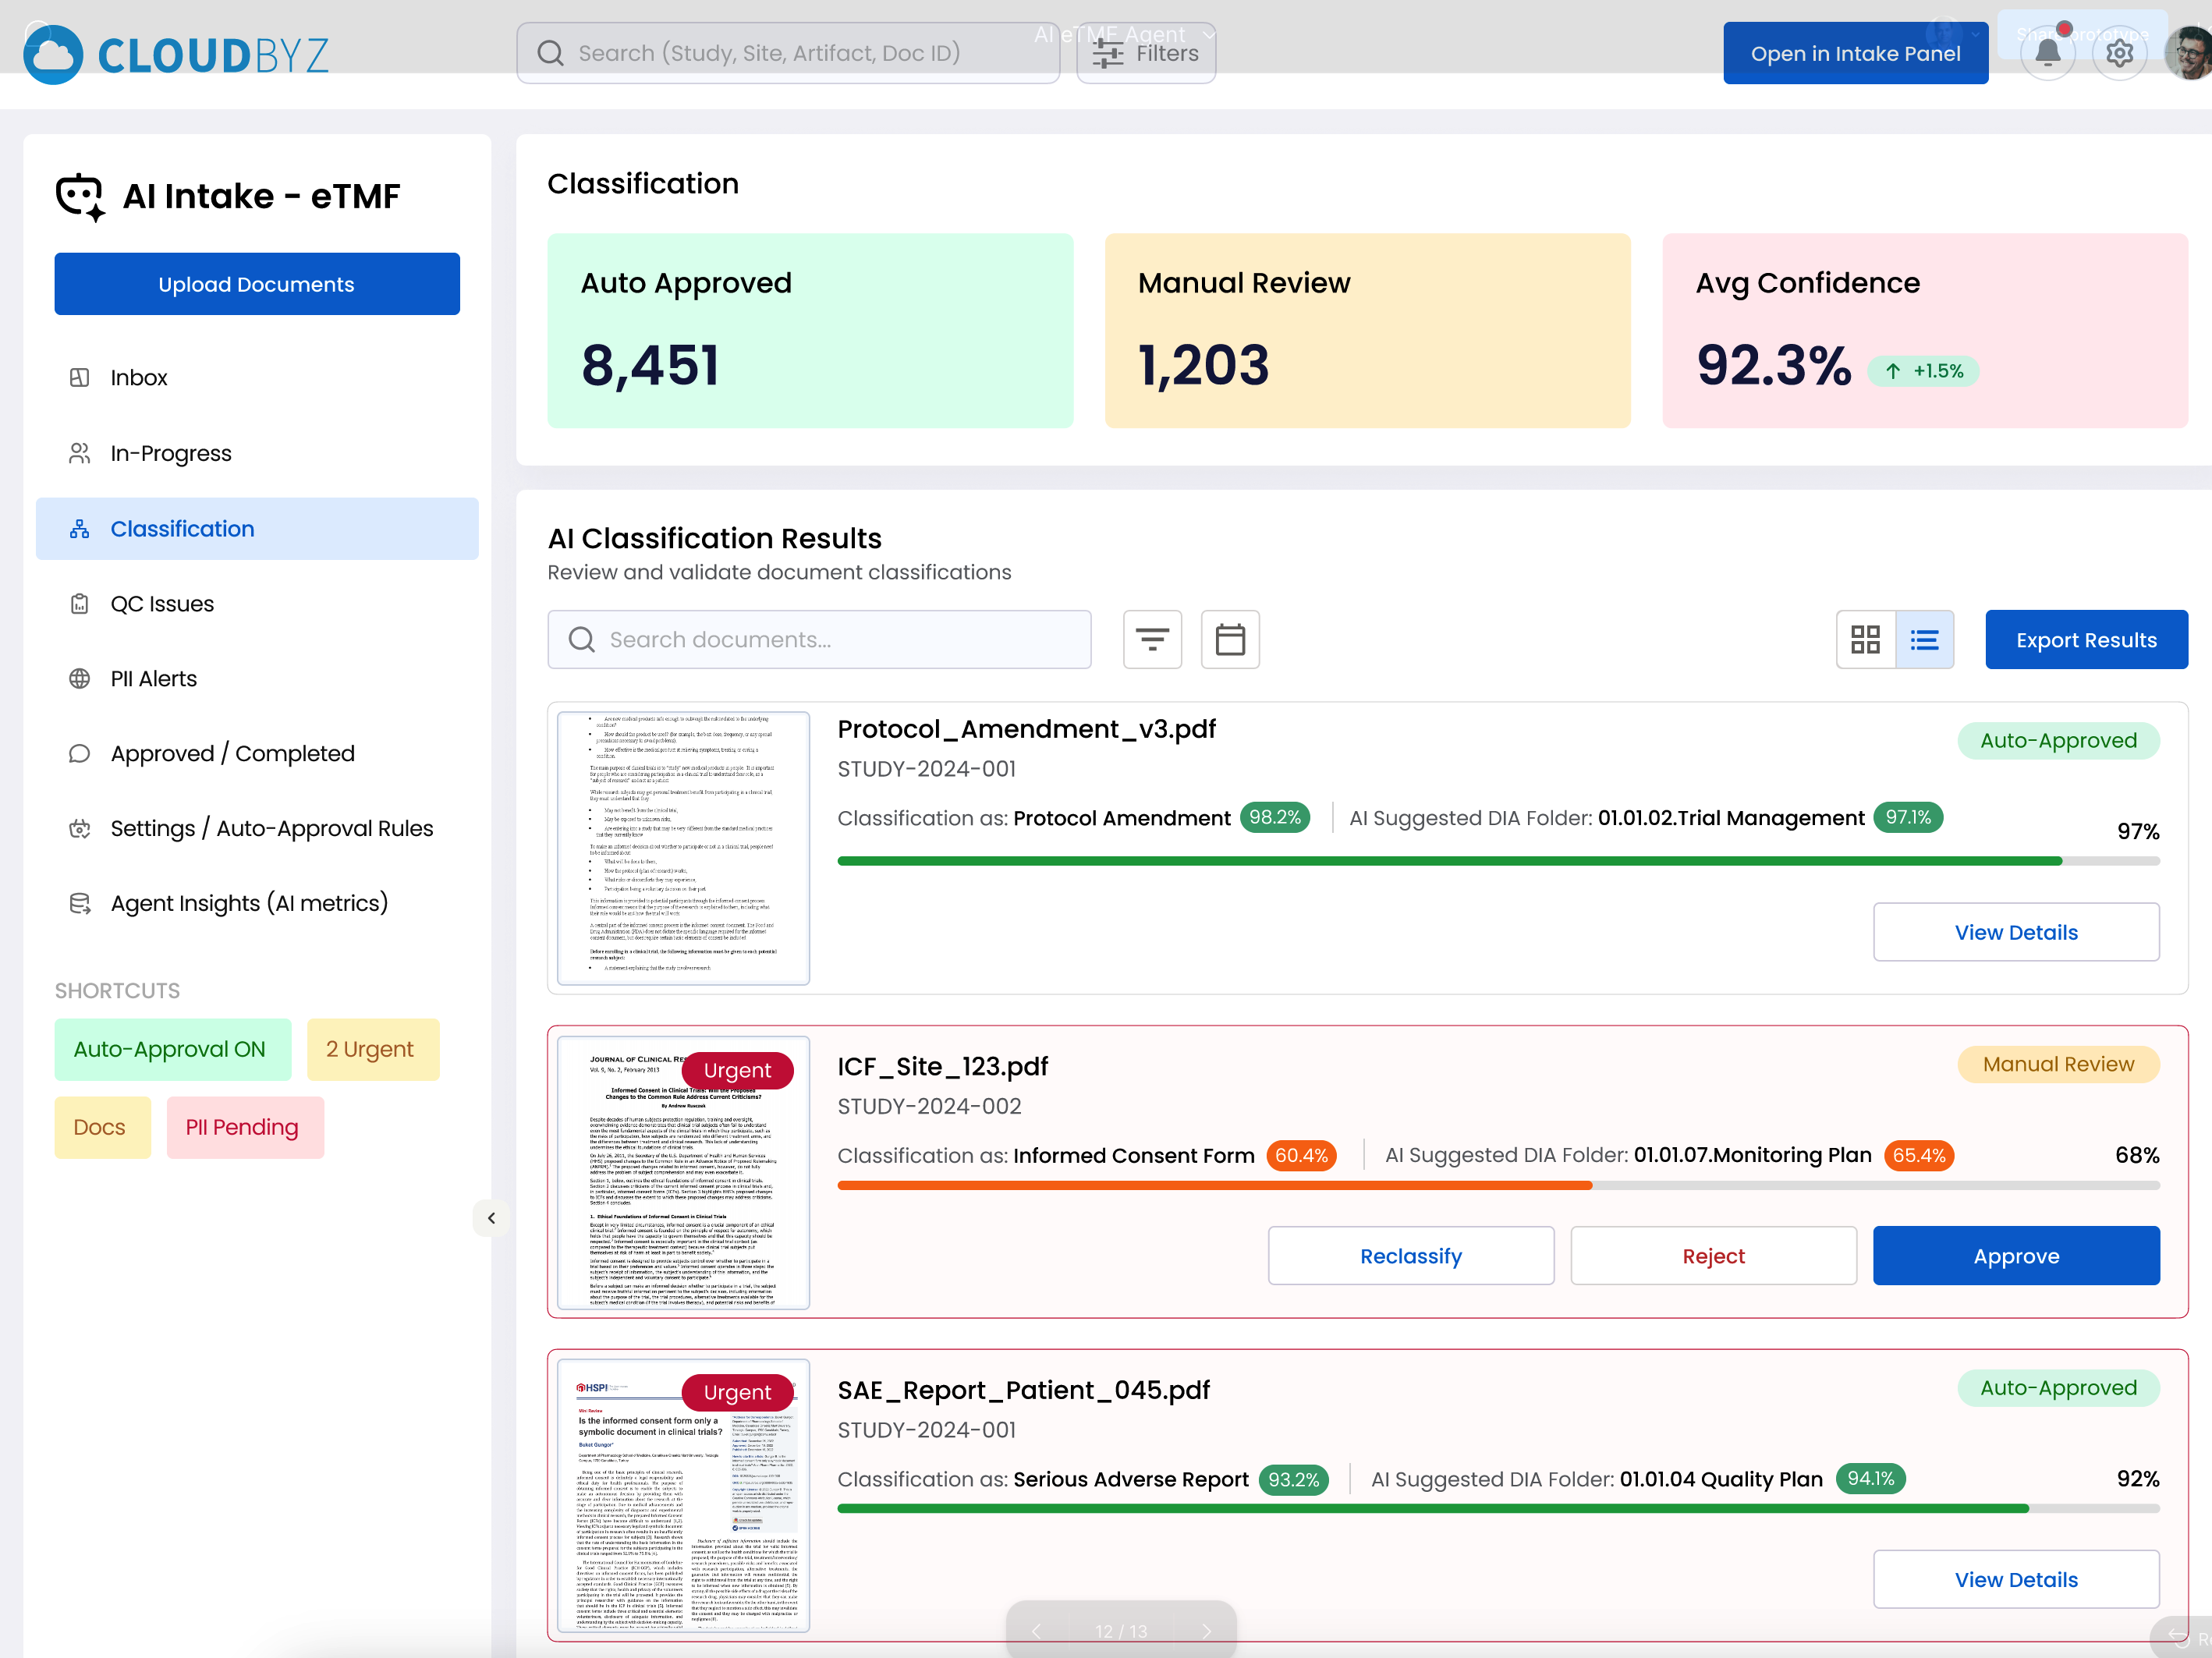The height and width of the screenshot is (1658, 2212).
Task: Open the Filters dropdown in header
Action: [x=1146, y=53]
